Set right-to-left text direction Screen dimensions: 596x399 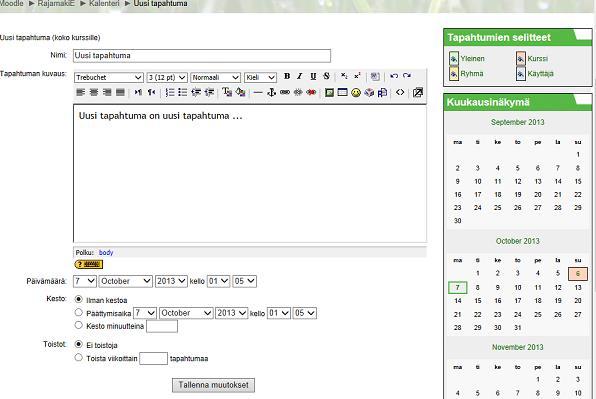point(151,92)
